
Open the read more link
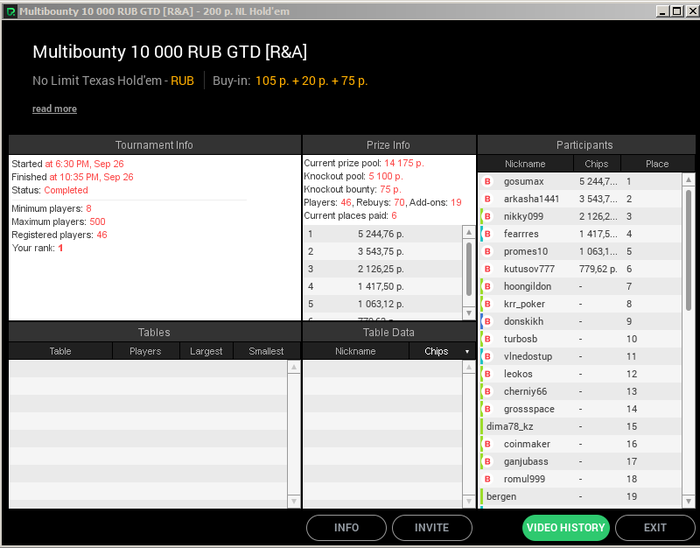[x=54, y=109]
